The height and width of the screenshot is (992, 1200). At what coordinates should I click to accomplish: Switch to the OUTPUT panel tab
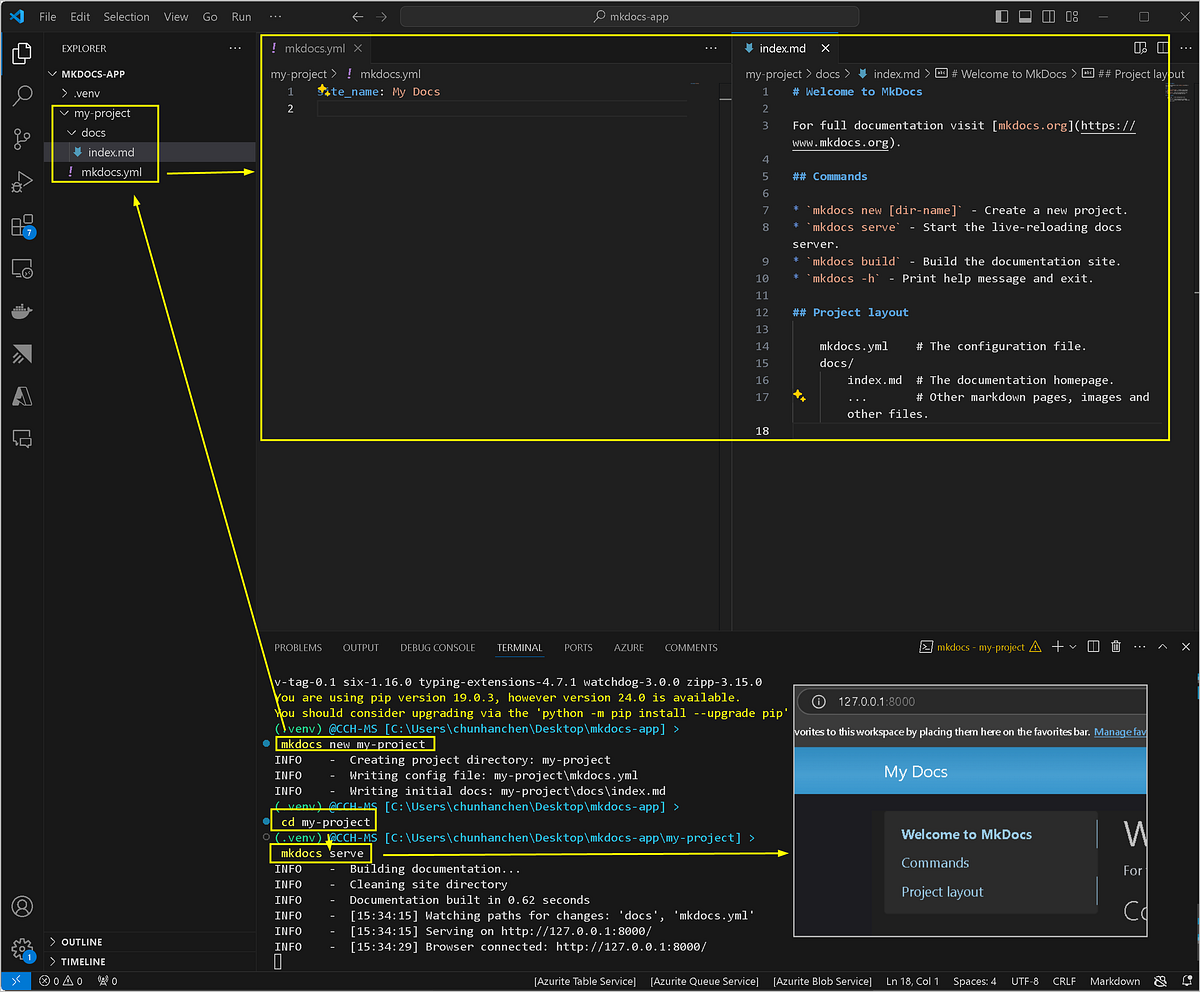coord(361,647)
